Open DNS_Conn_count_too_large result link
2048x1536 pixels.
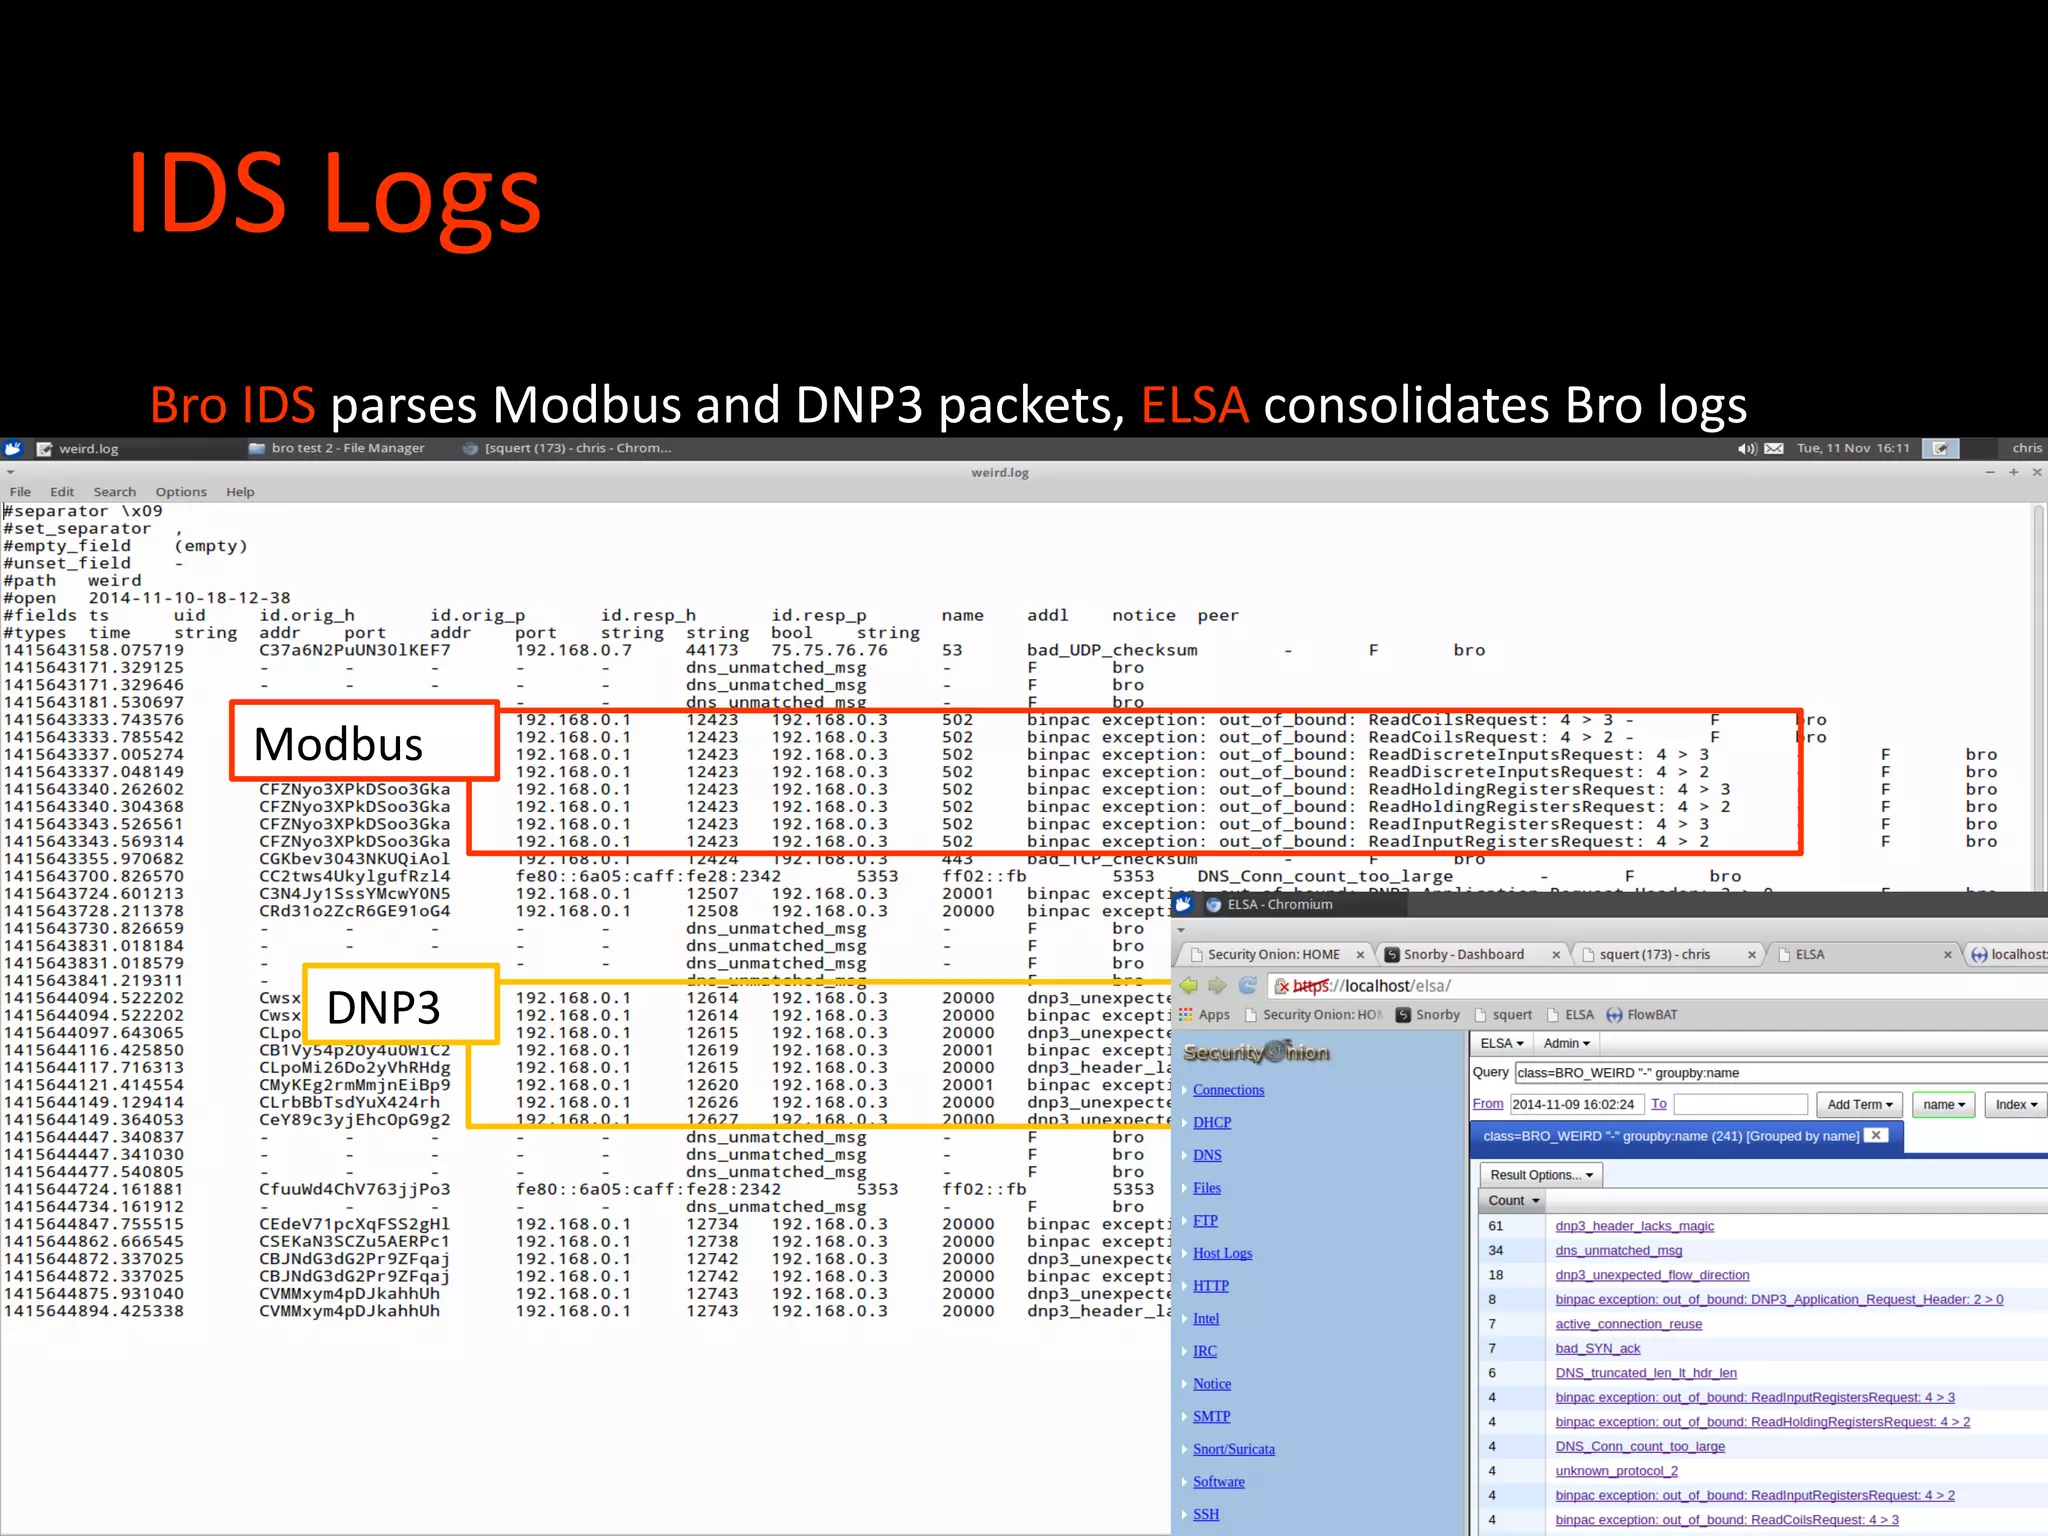tap(1640, 1447)
